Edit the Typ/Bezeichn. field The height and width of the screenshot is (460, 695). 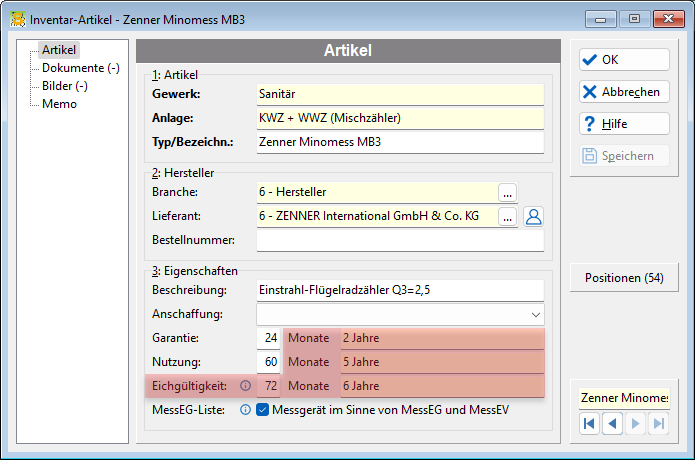pos(400,142)
